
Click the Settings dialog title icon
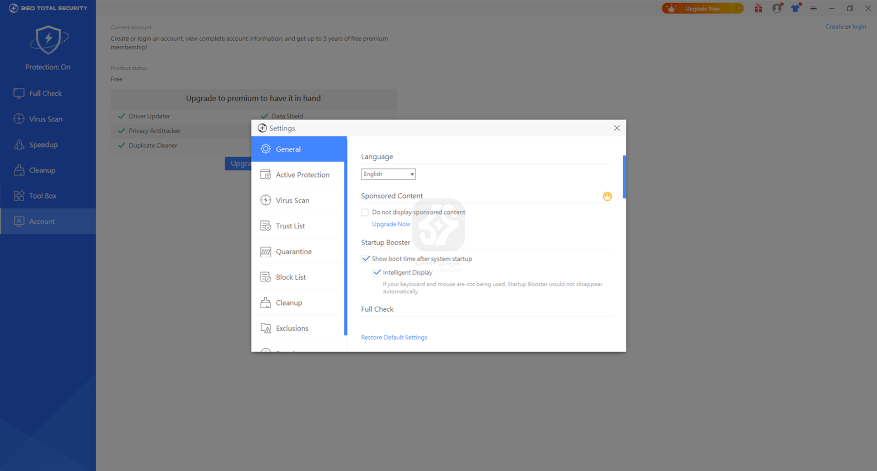[x=262, y=128]
